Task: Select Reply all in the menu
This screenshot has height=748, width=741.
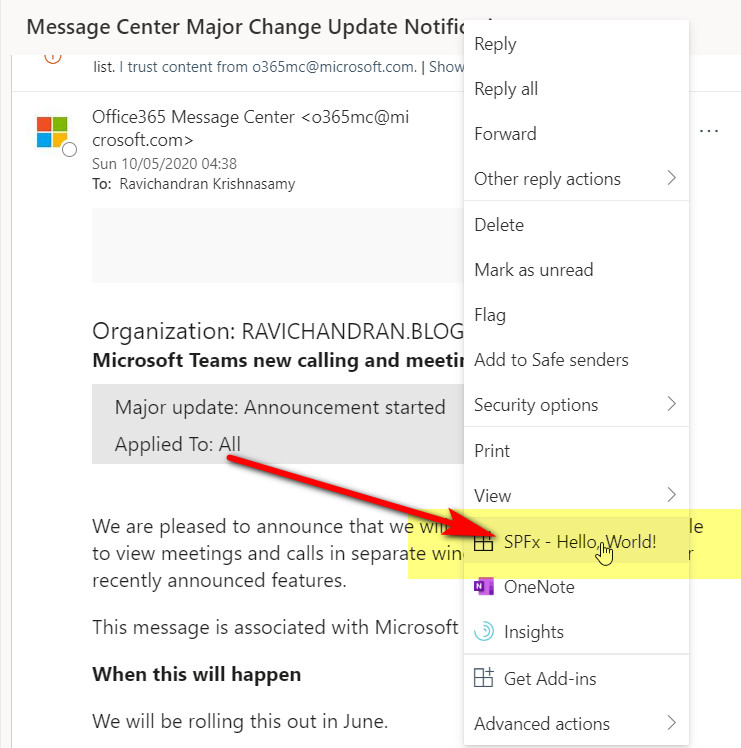Action: coord(506,89)
